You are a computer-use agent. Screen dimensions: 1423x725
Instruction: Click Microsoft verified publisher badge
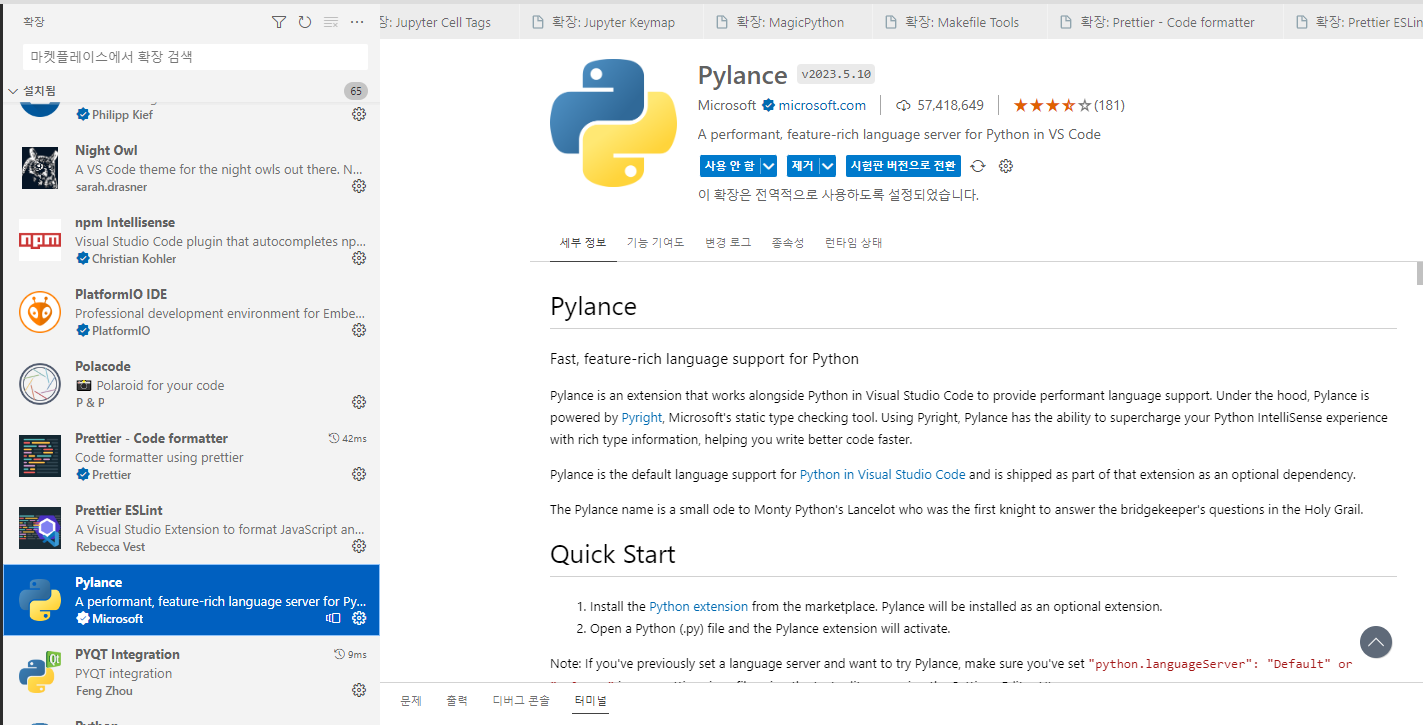pos(768,105)
